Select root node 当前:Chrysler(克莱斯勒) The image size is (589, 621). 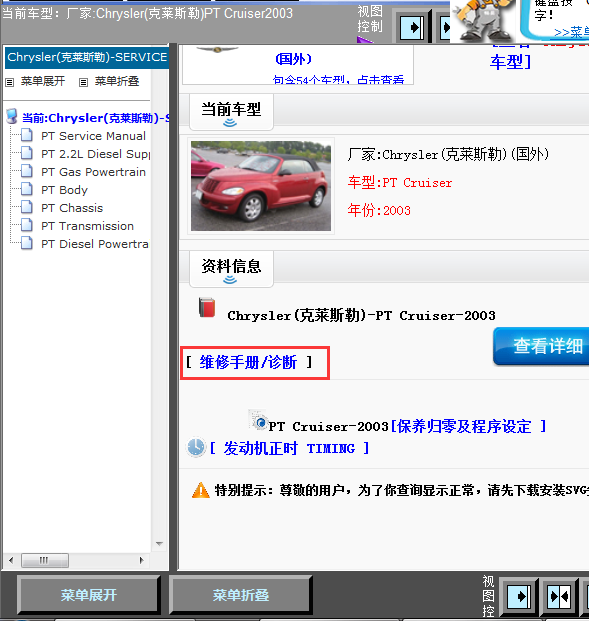click(x=95, y=118)
